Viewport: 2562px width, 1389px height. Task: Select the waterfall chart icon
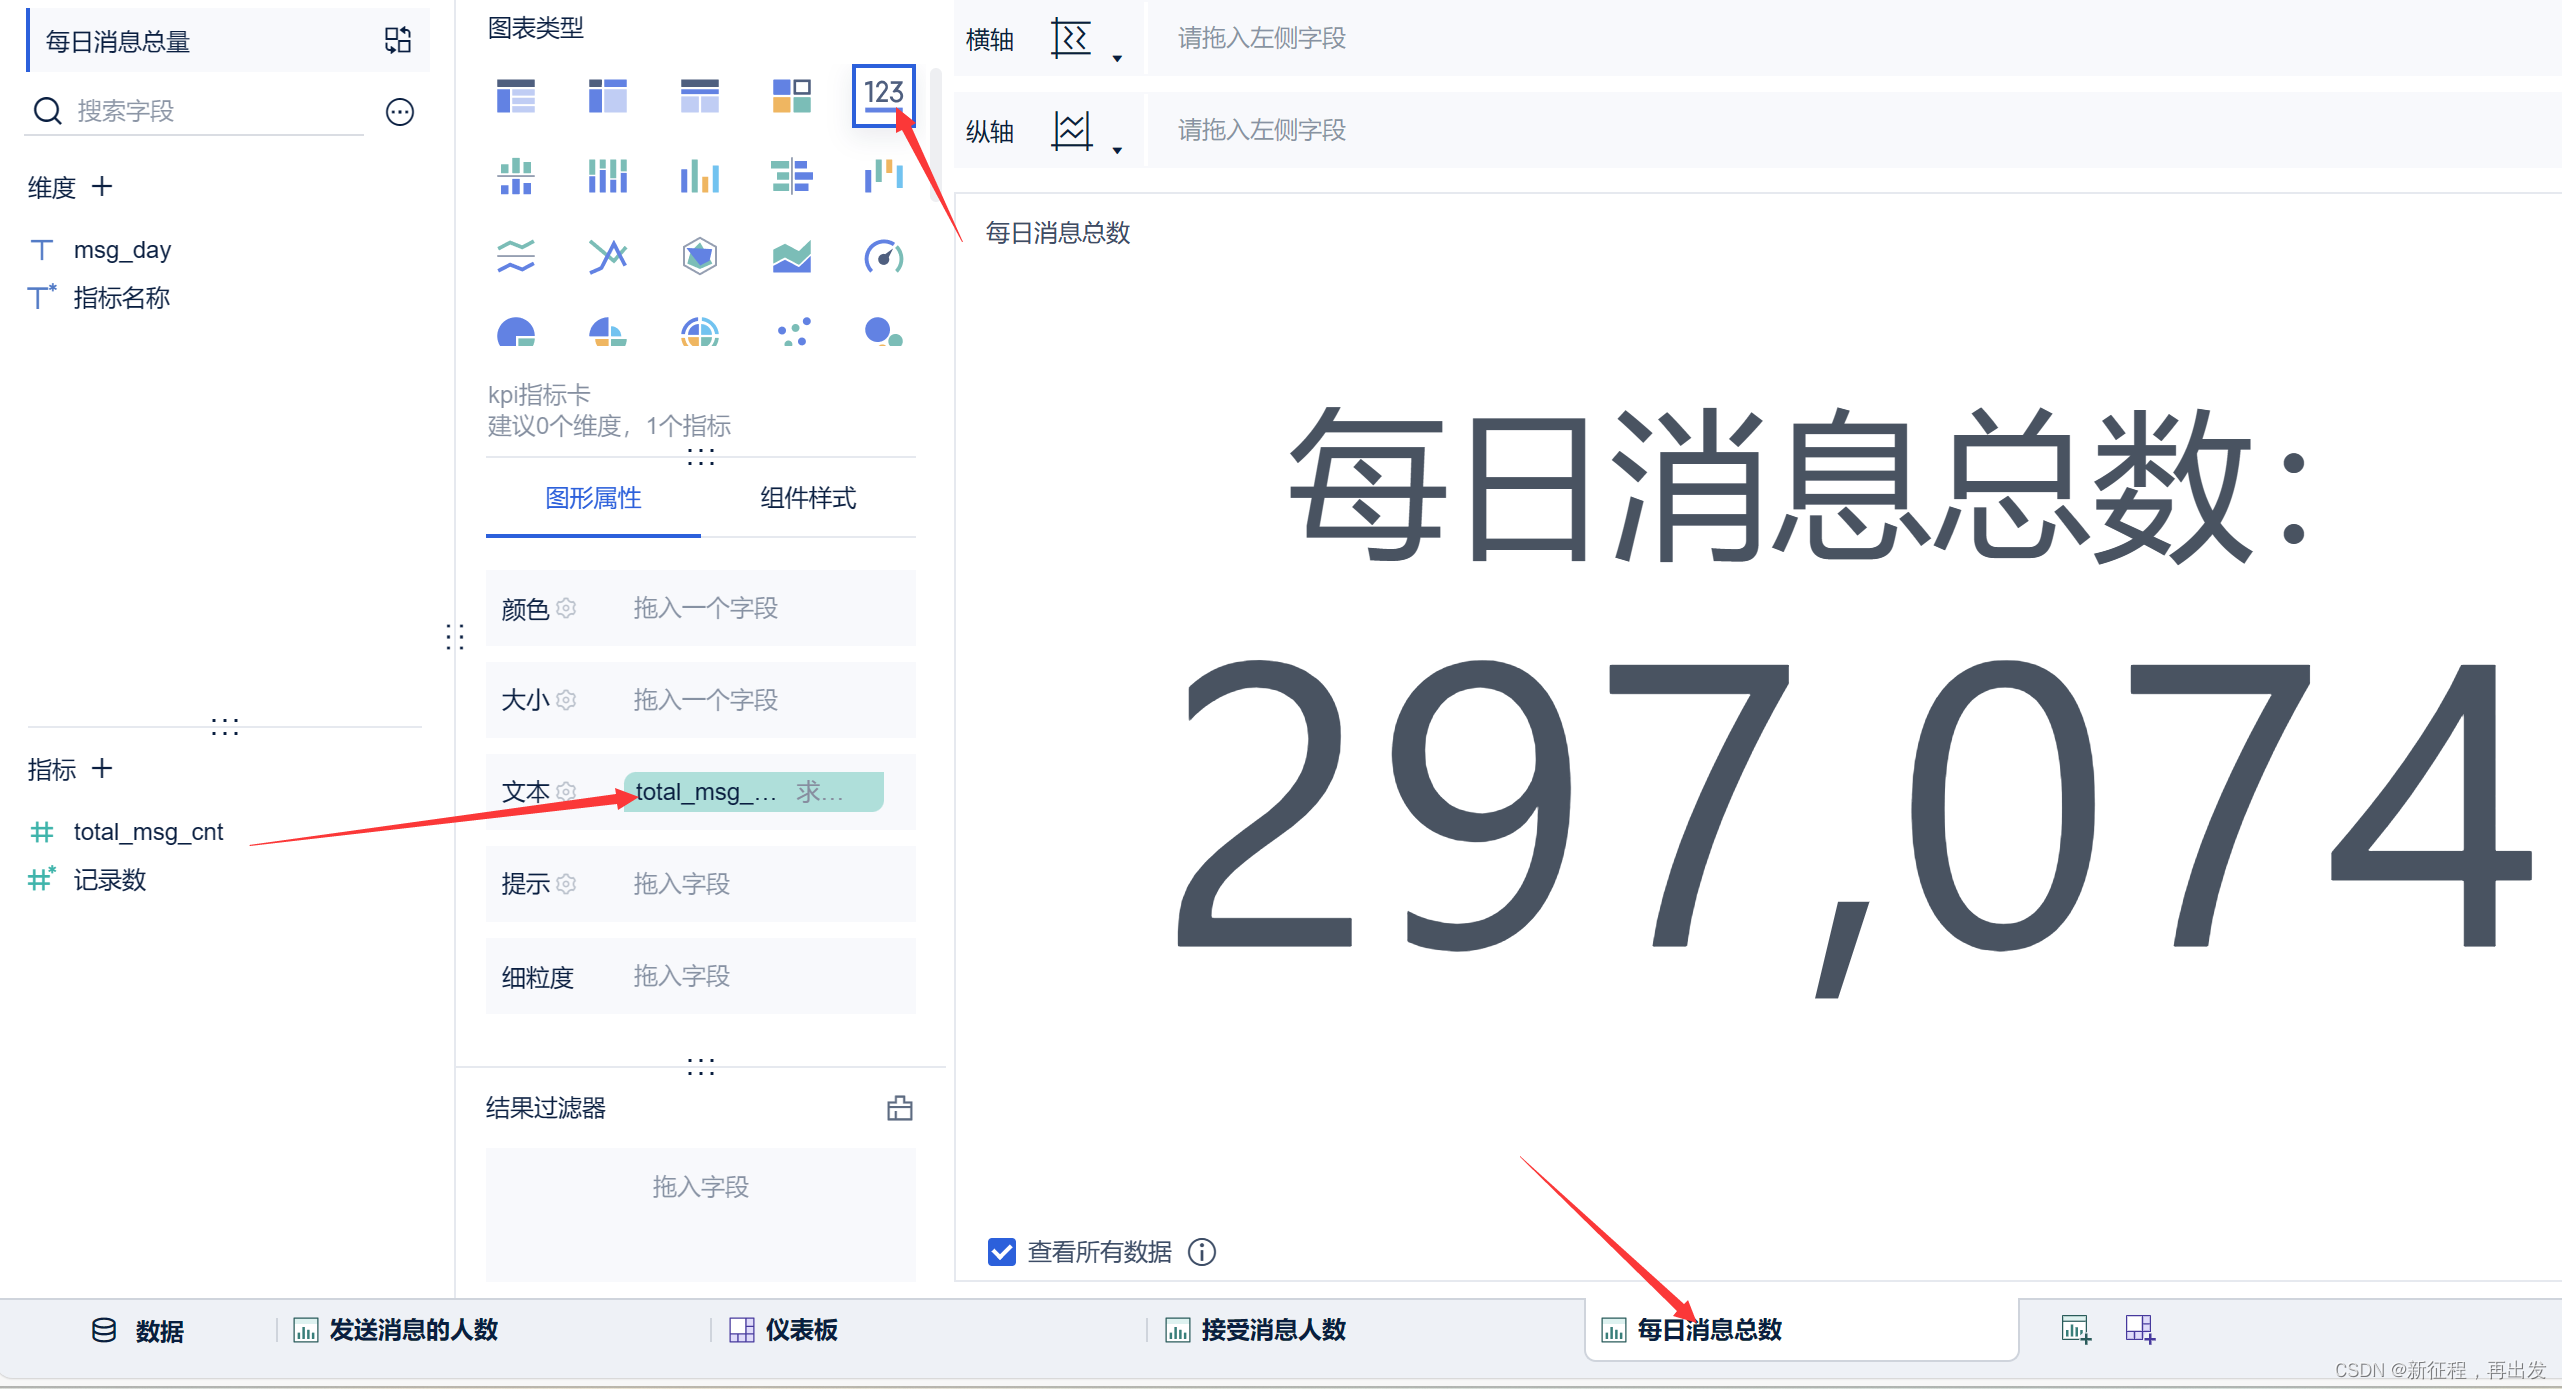(x=884, y=176)
